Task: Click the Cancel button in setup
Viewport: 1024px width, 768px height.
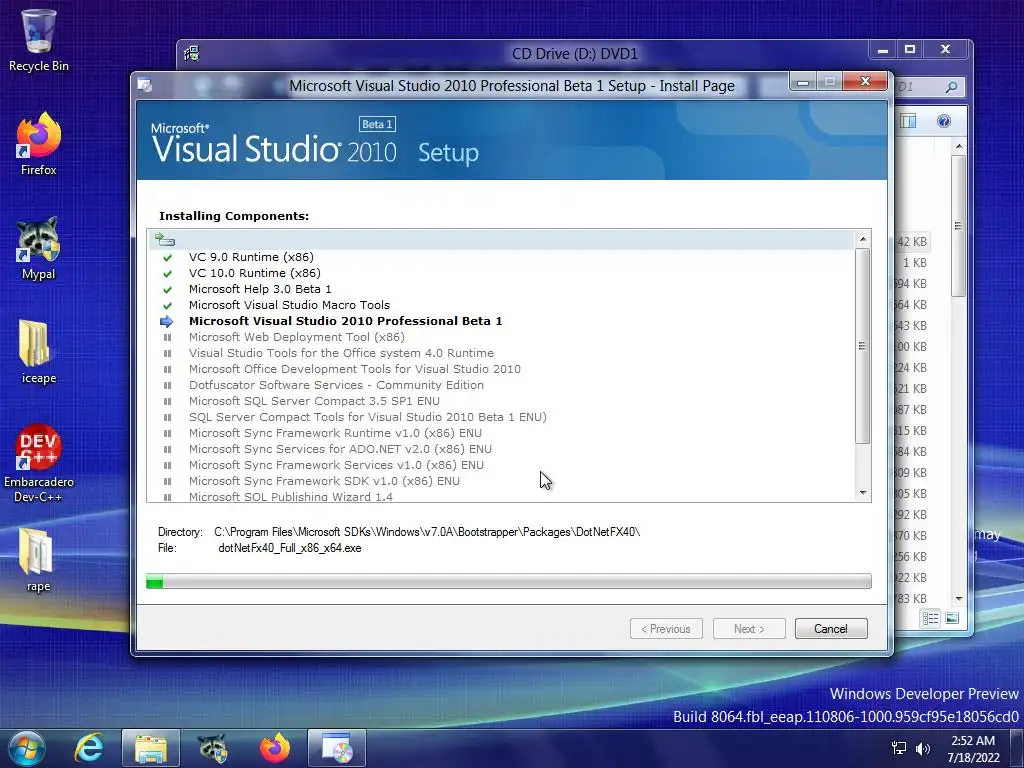Action: (x=831, y=629)
